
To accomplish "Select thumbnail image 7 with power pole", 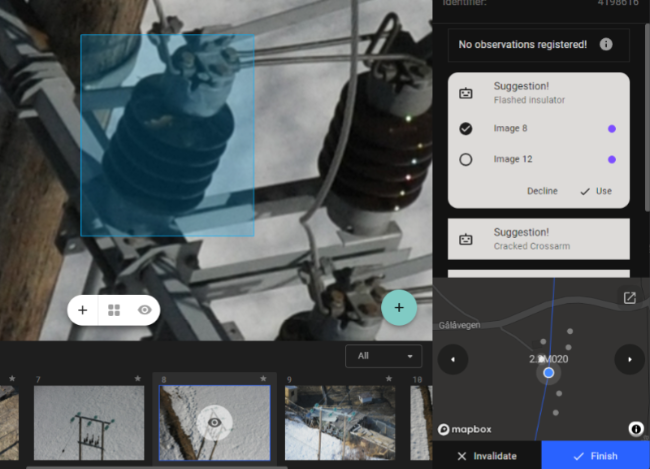I will point(89,423).
